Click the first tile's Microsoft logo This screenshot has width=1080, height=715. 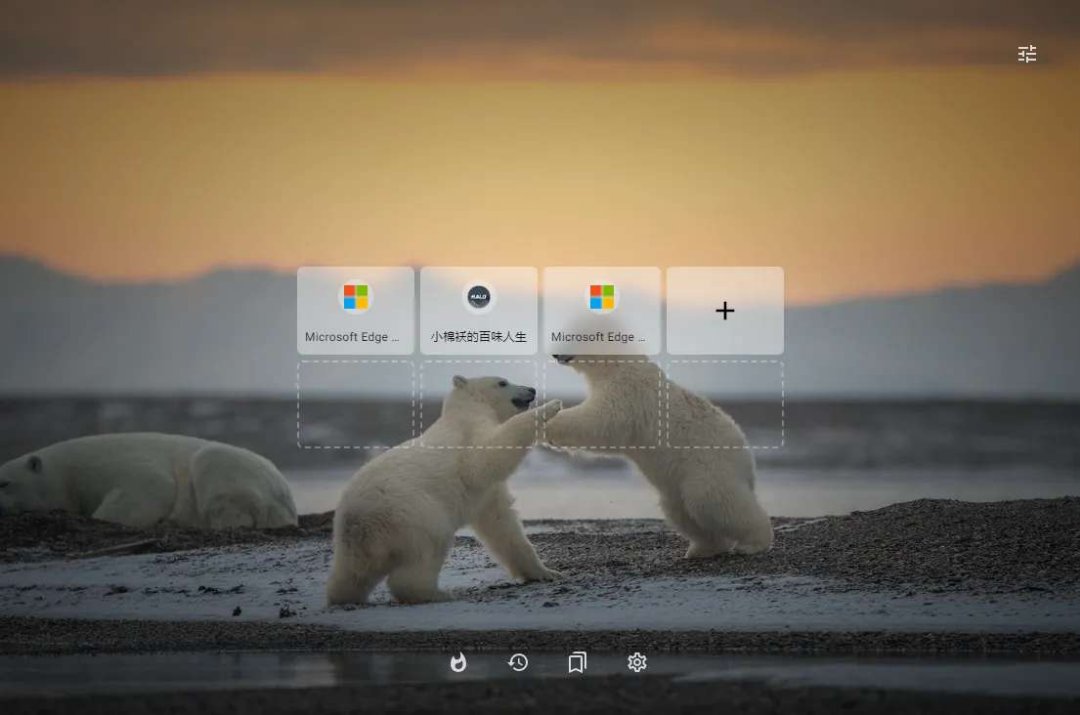coord(355,297)
